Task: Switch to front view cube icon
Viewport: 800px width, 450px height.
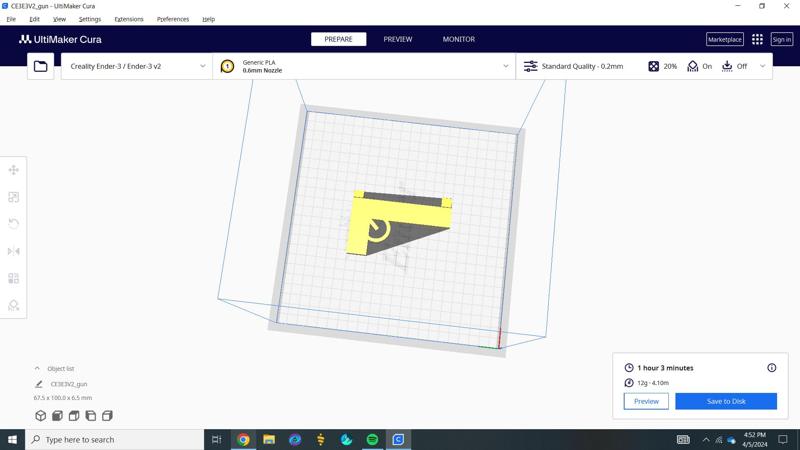Action: (57, 416)
